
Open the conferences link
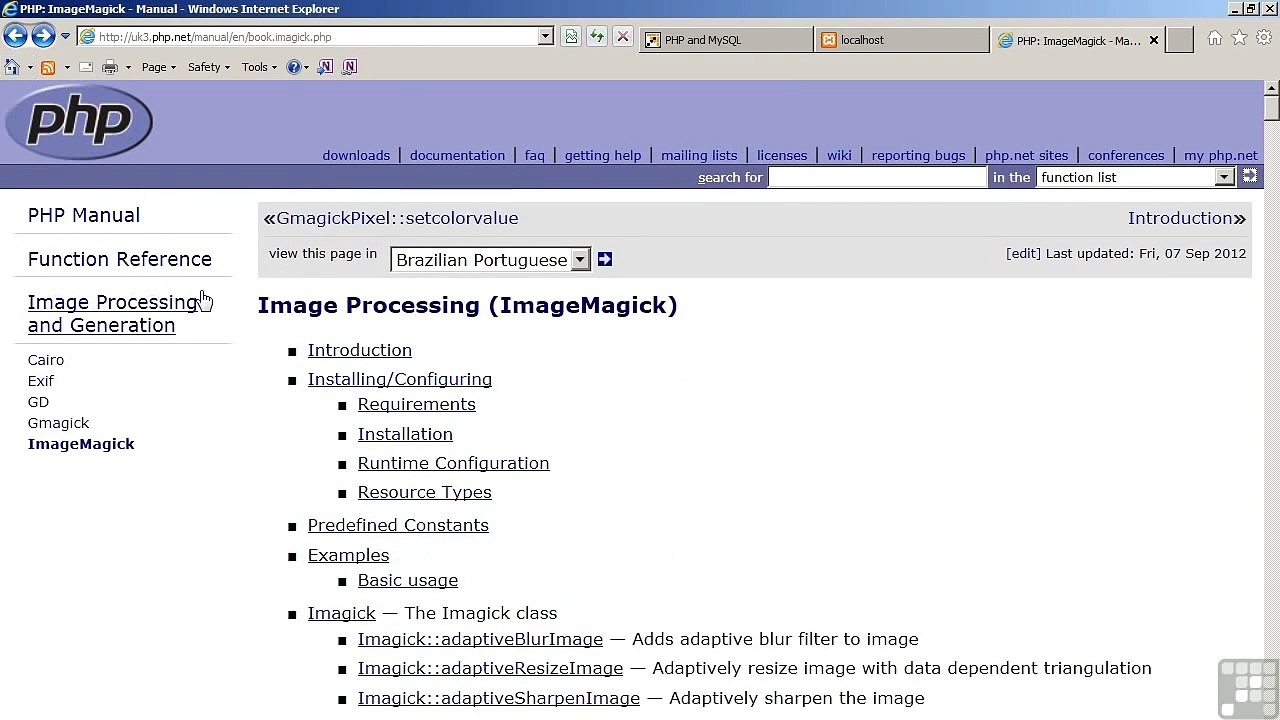tap(1126, 155)
